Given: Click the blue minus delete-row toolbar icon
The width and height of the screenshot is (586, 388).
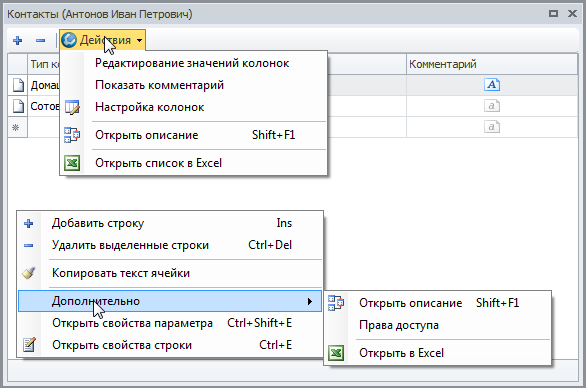Looking at the screenshot, I should point(40,40).
